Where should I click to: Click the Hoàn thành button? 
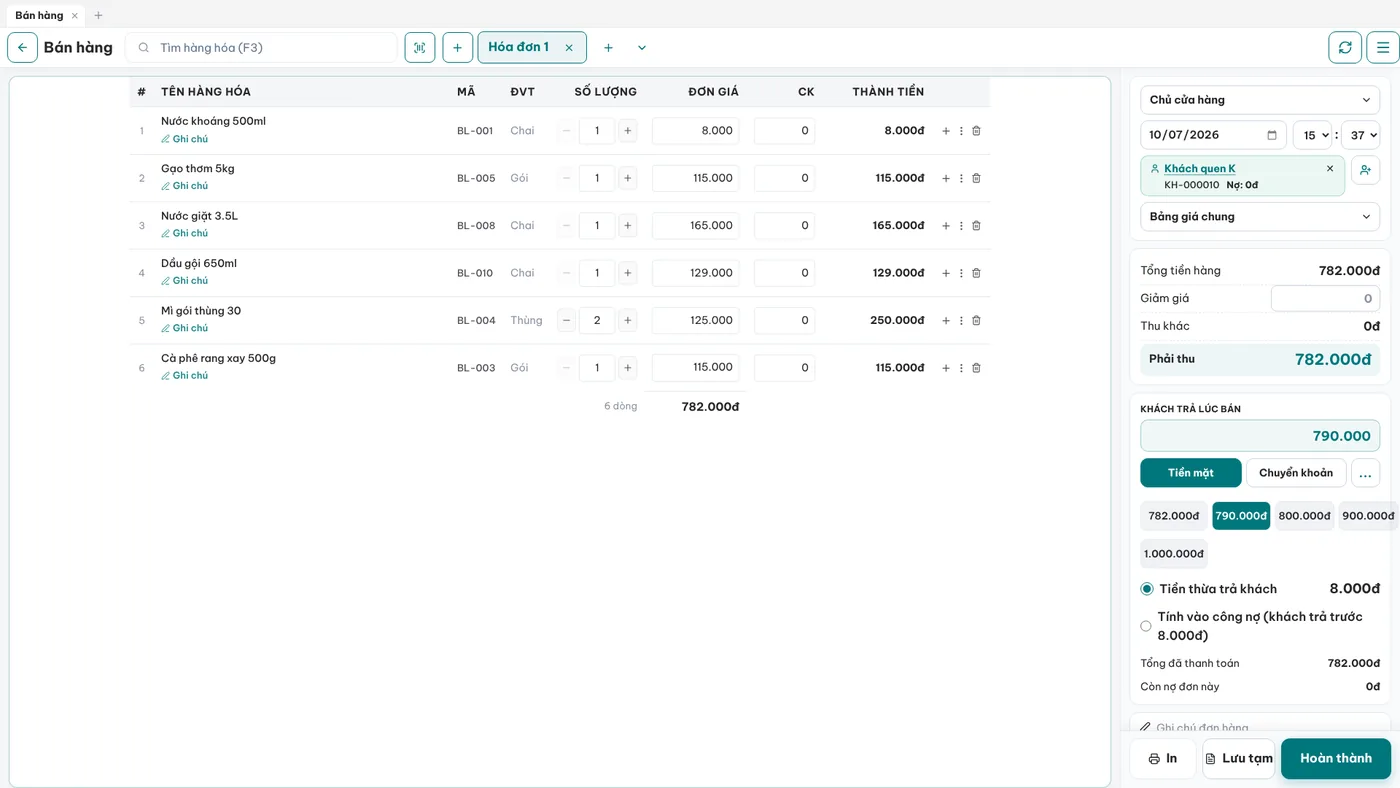[x=1336, y=759]
